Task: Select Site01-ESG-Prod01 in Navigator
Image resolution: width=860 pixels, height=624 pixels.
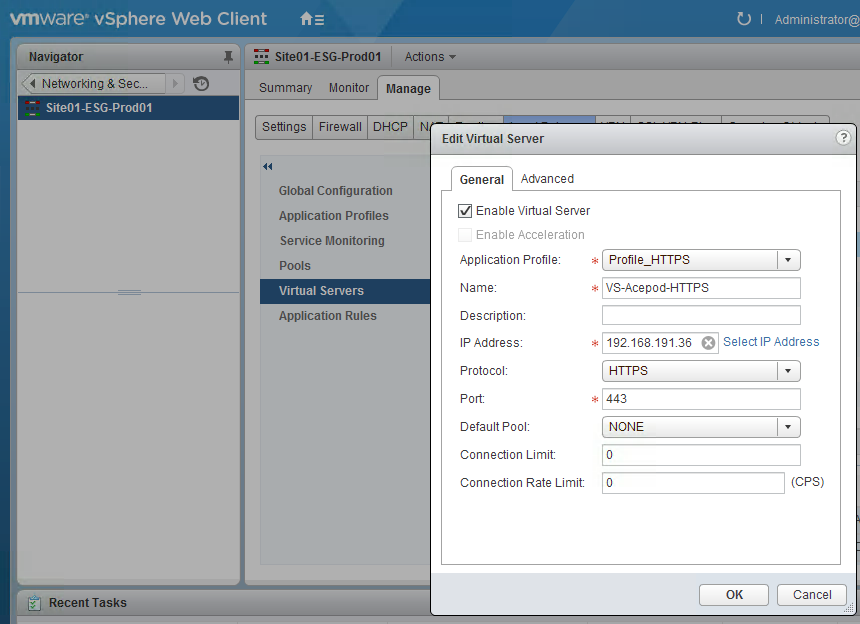Action: point(128,107)
